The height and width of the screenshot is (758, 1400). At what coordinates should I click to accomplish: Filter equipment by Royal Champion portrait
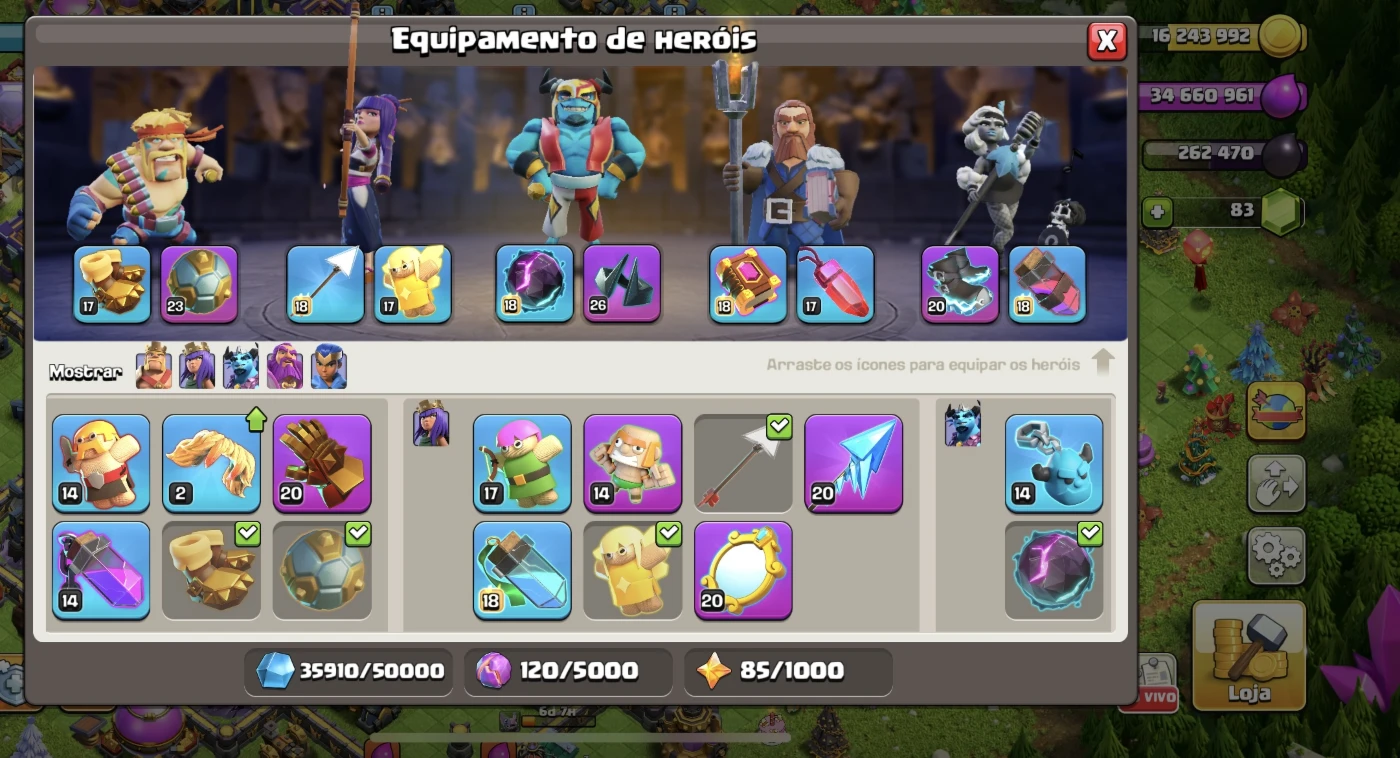point(329,366)
